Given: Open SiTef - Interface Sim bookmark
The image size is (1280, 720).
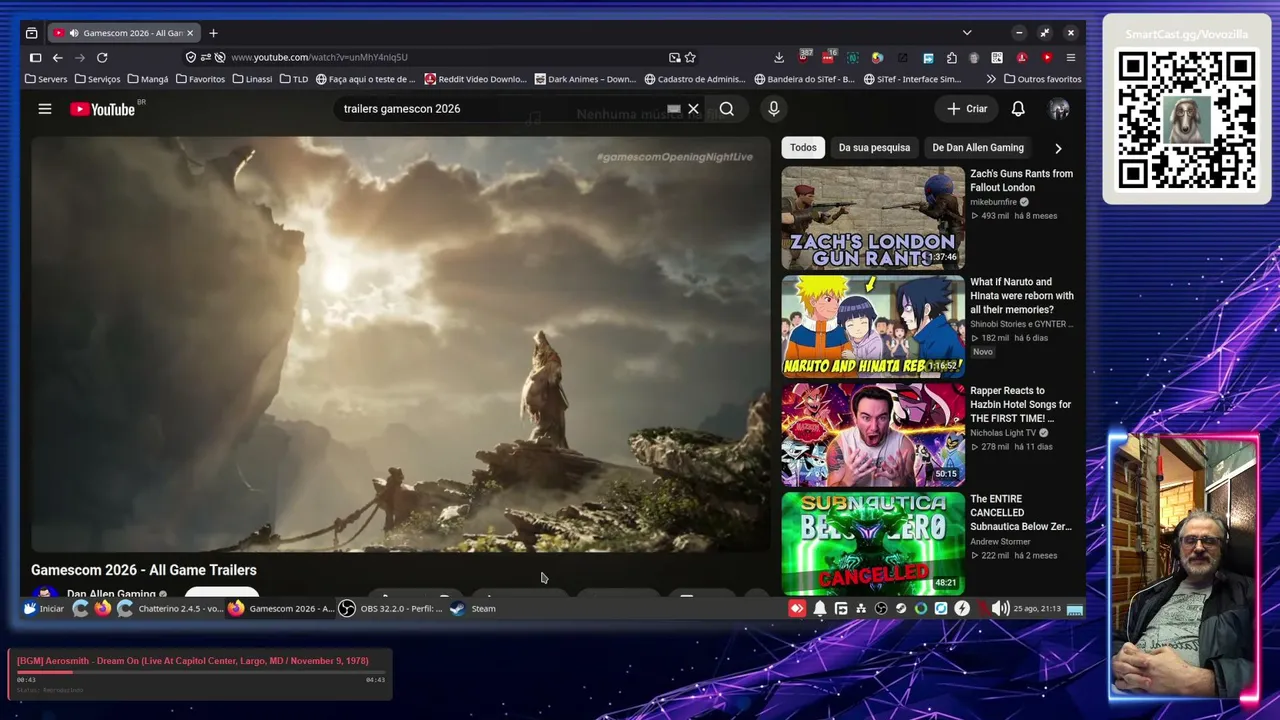Looking at the screenshot, I should 914,79.
